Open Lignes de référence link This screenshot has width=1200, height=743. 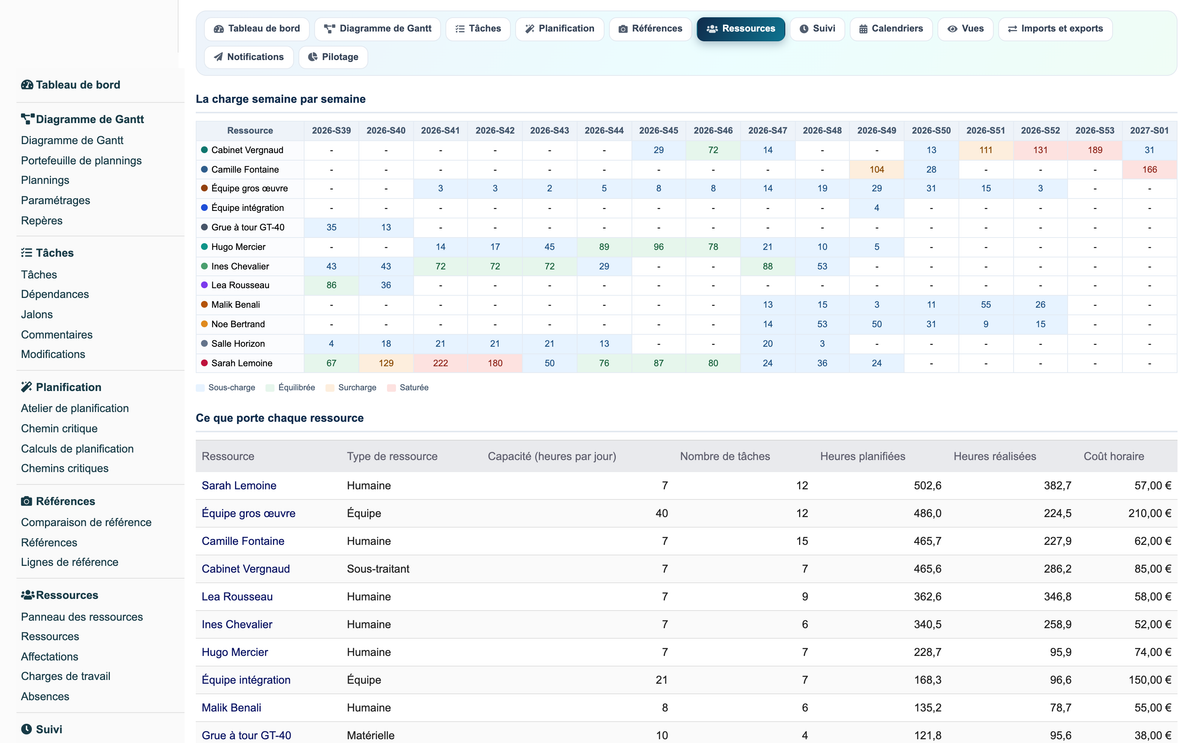[70, 562]
